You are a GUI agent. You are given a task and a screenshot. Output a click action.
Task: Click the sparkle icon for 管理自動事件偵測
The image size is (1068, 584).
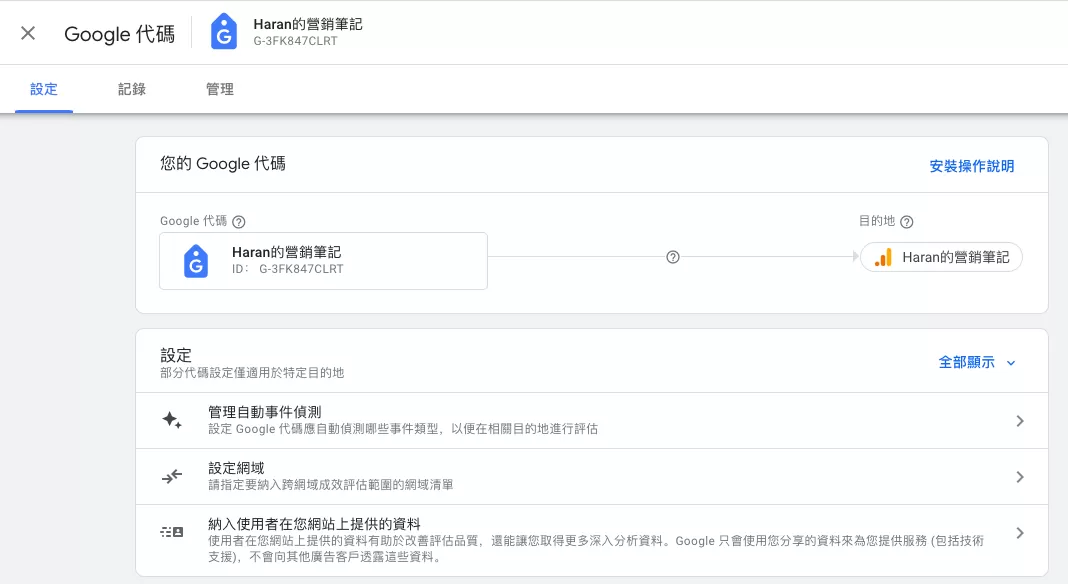pos(172,420)
